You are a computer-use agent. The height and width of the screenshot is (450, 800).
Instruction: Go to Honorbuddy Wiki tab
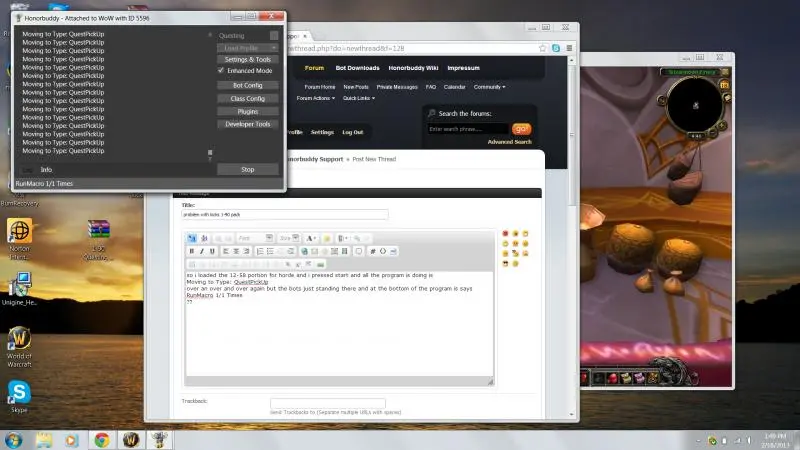[419, 68]
